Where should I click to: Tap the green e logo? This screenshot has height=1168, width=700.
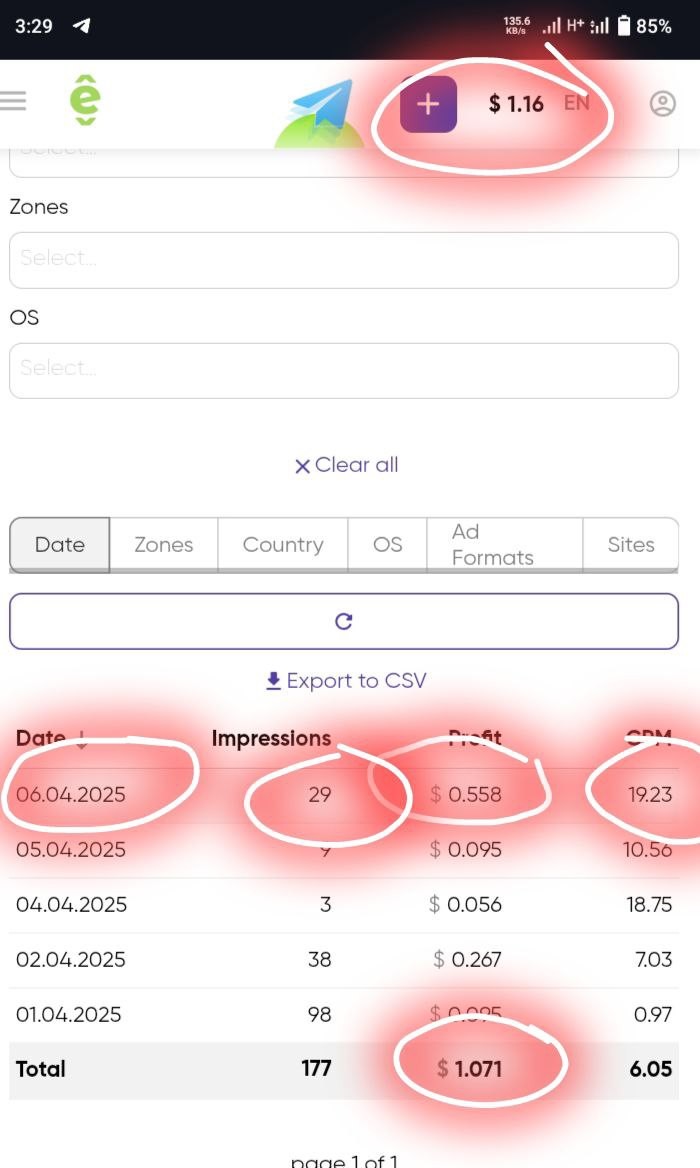85,100
